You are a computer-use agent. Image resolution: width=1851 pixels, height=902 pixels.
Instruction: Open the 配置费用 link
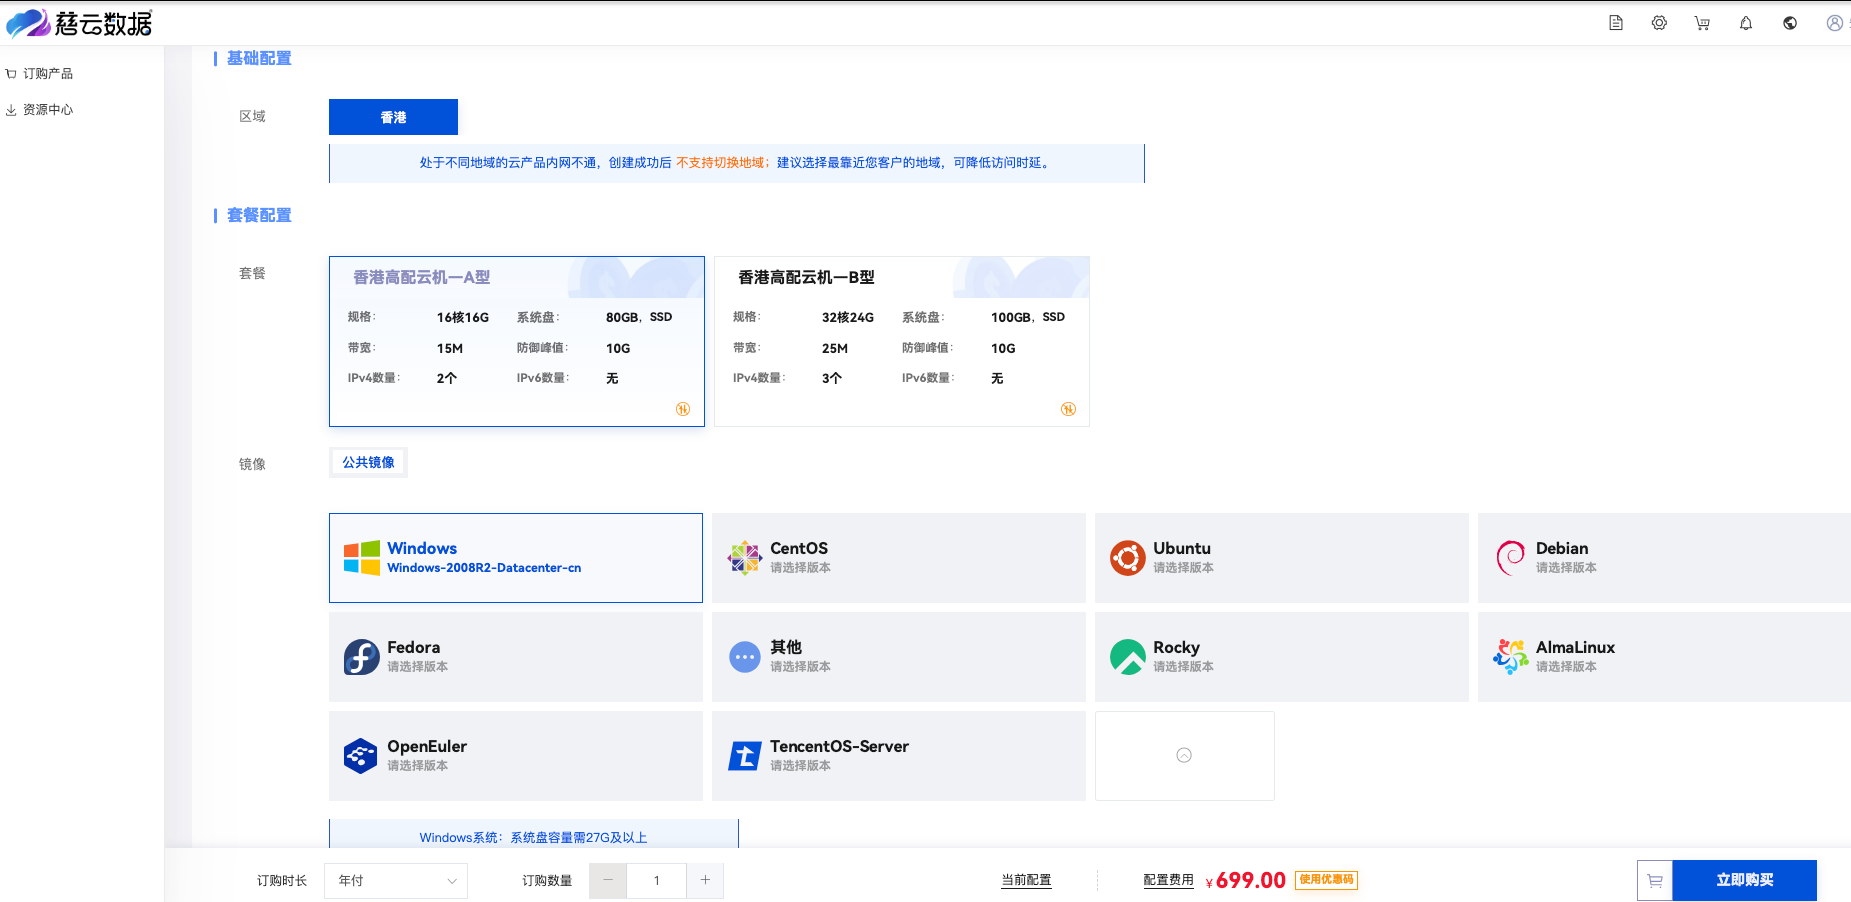click(x=1169, y=881)
